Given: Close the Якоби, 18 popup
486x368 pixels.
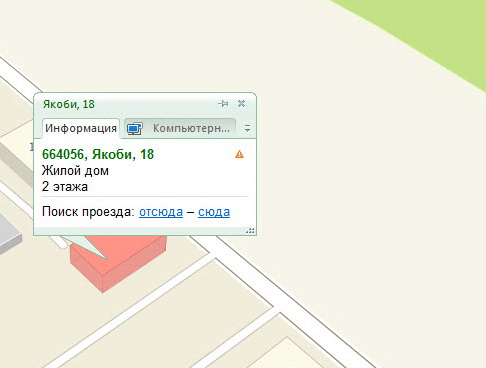Looking at the screenshot, I should click(242, 104).
